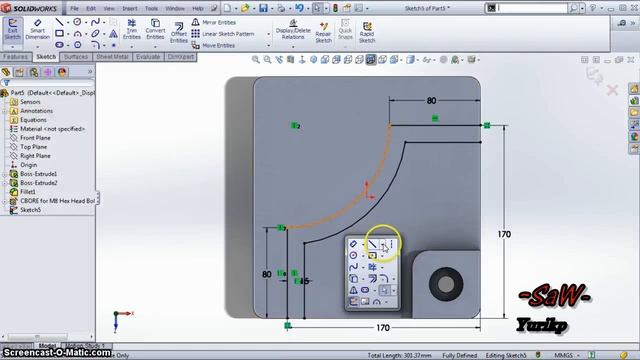Open the Edit menu
The image size is (640, 360).
click(x=91, y=8)
